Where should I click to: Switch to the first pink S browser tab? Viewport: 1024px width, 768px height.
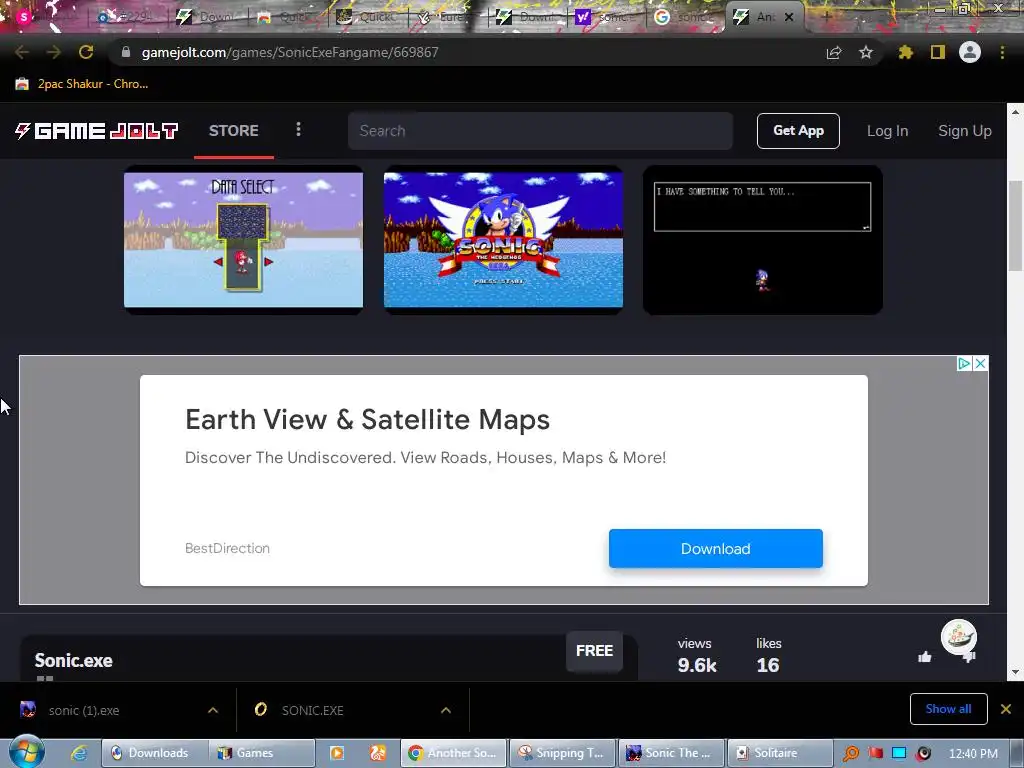pyautogui.click(x=46, y=17)
